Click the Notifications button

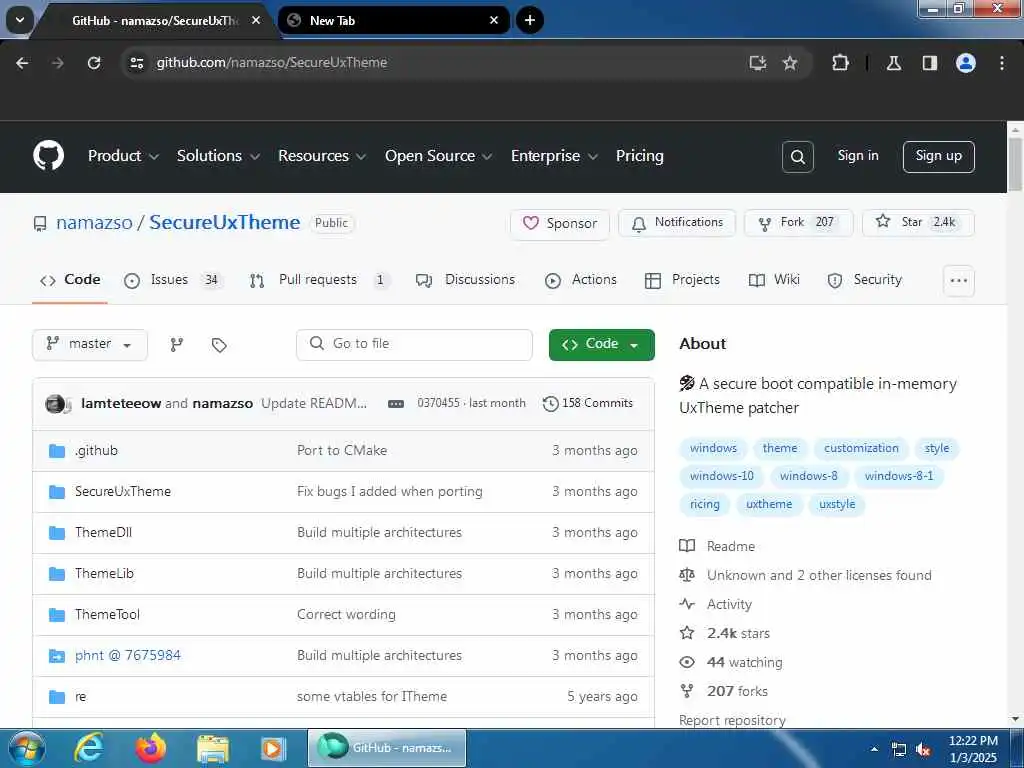pyautogui.click(x=677, y=223)
